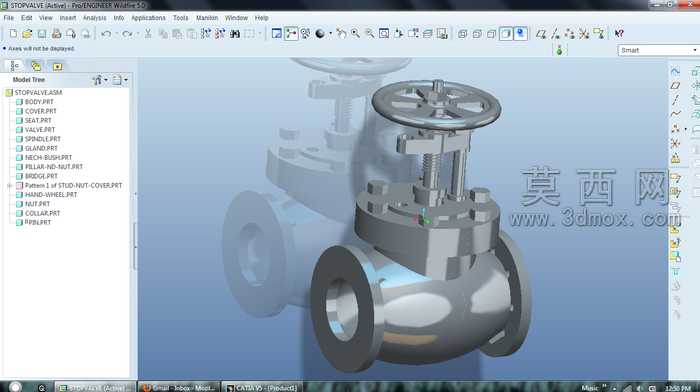Open the redo history dropdown arrow
Screen dimensions: 700x392
pyautogui.click(x=137, y=33)
